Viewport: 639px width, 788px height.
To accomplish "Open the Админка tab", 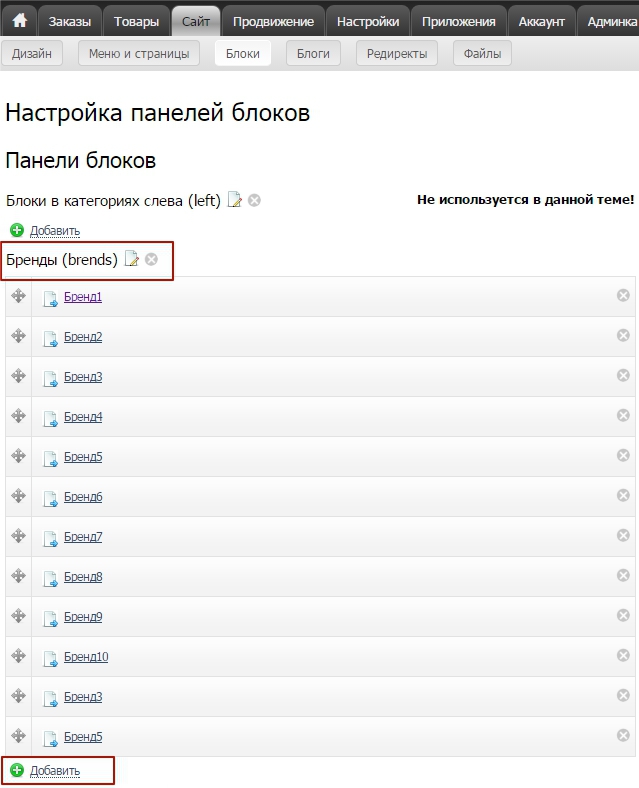I will coord(609,21).
